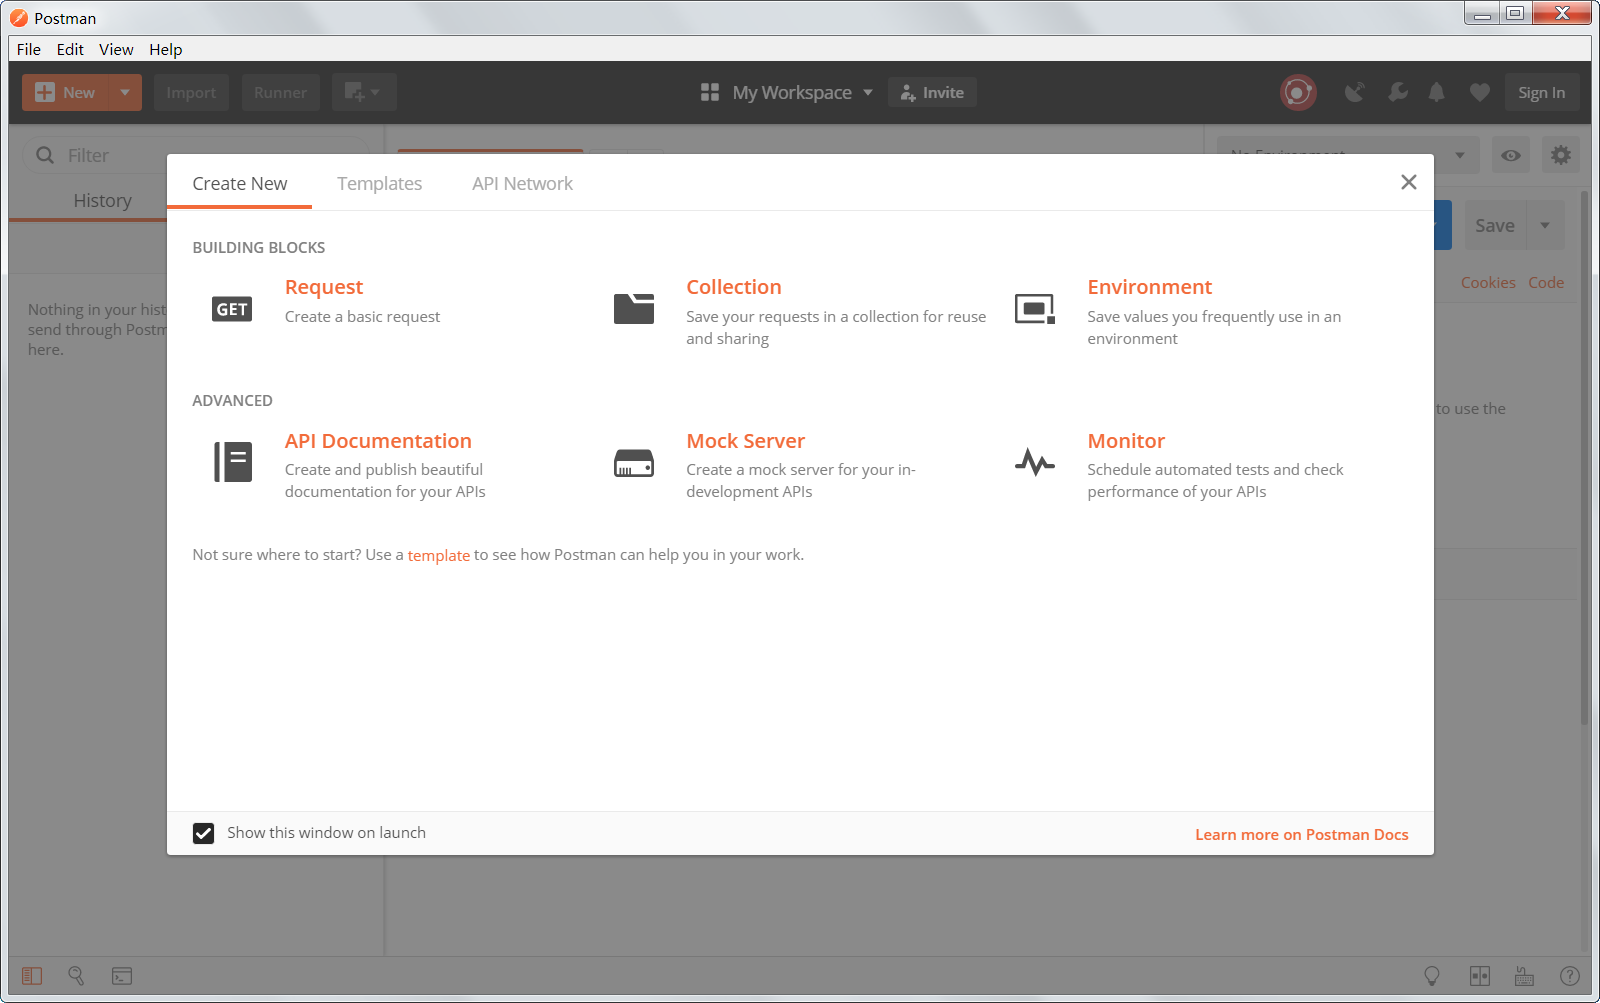Screen dimensions: 1600x1003
Task: Click the Monitor link
Action: coord(1127,441)
